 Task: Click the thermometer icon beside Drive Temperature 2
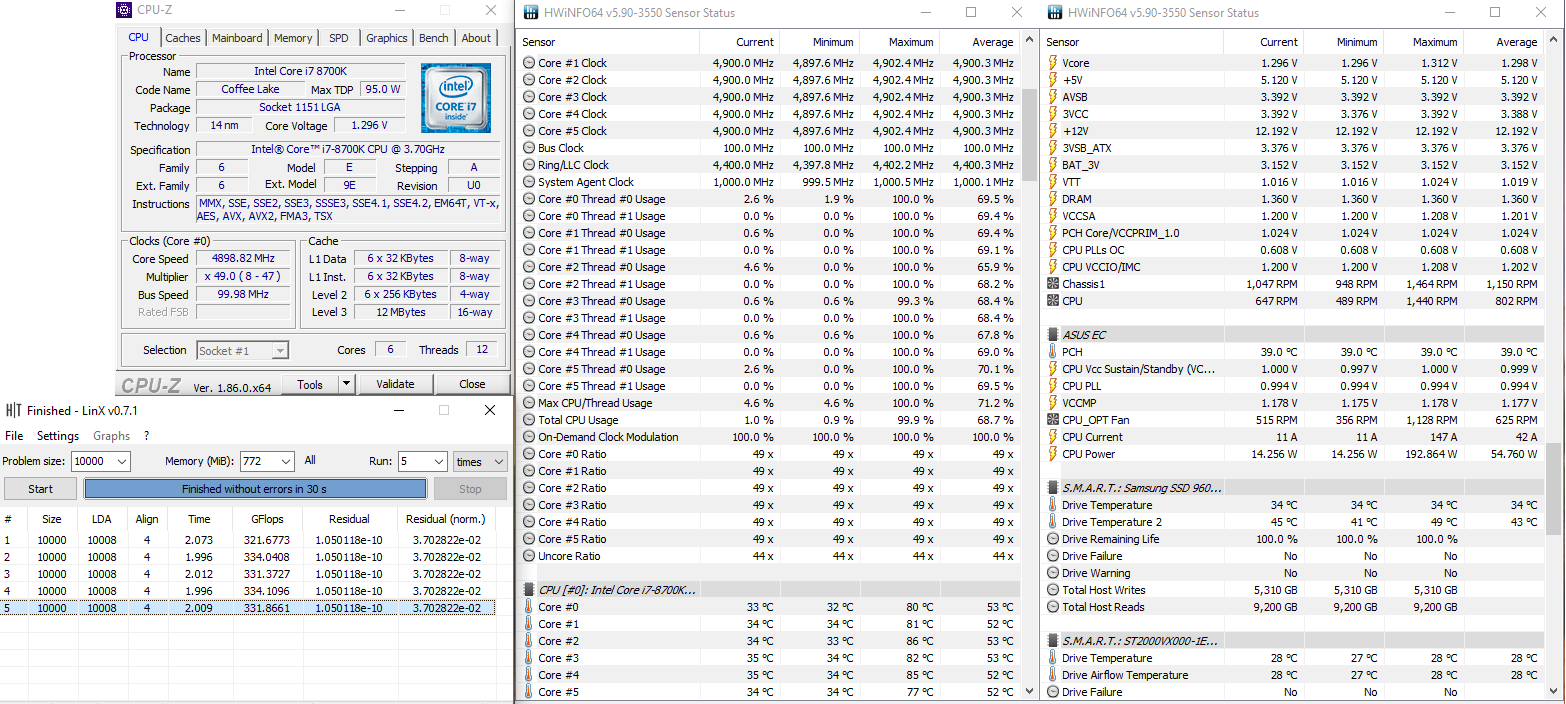click(x=1052, y=522)
